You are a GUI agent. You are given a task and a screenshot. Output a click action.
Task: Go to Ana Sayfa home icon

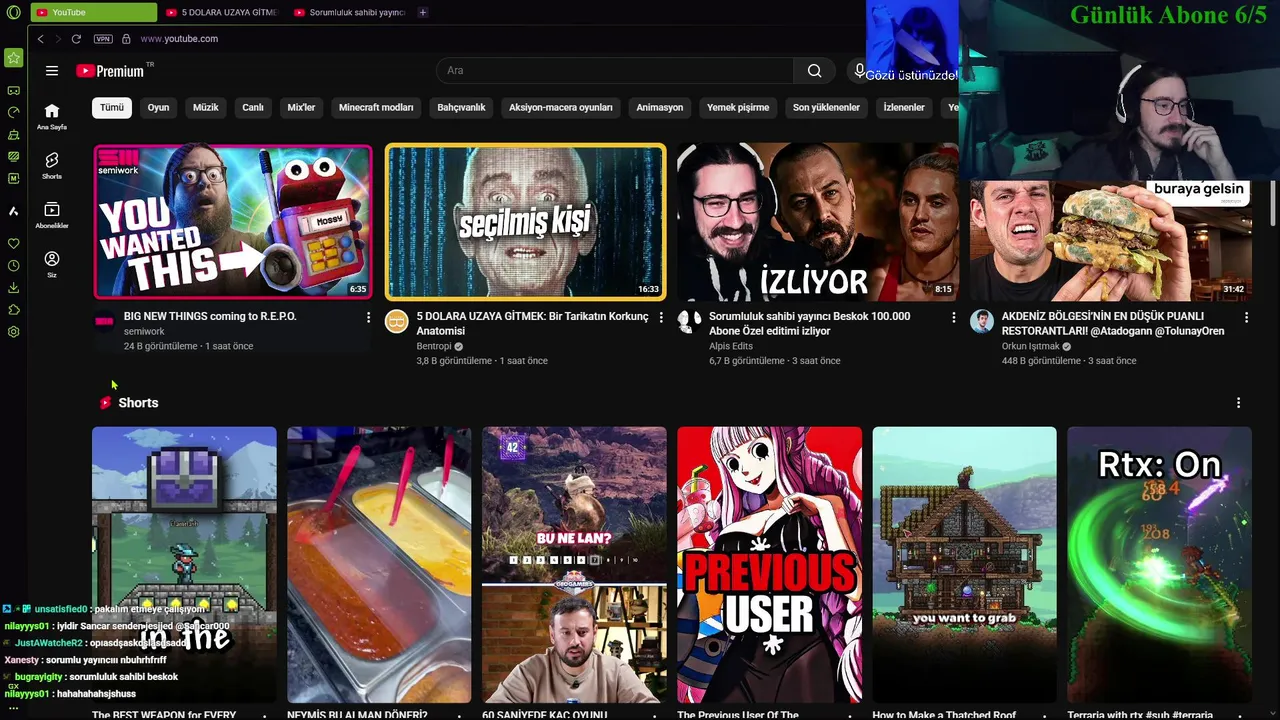[x=52, y=116]
